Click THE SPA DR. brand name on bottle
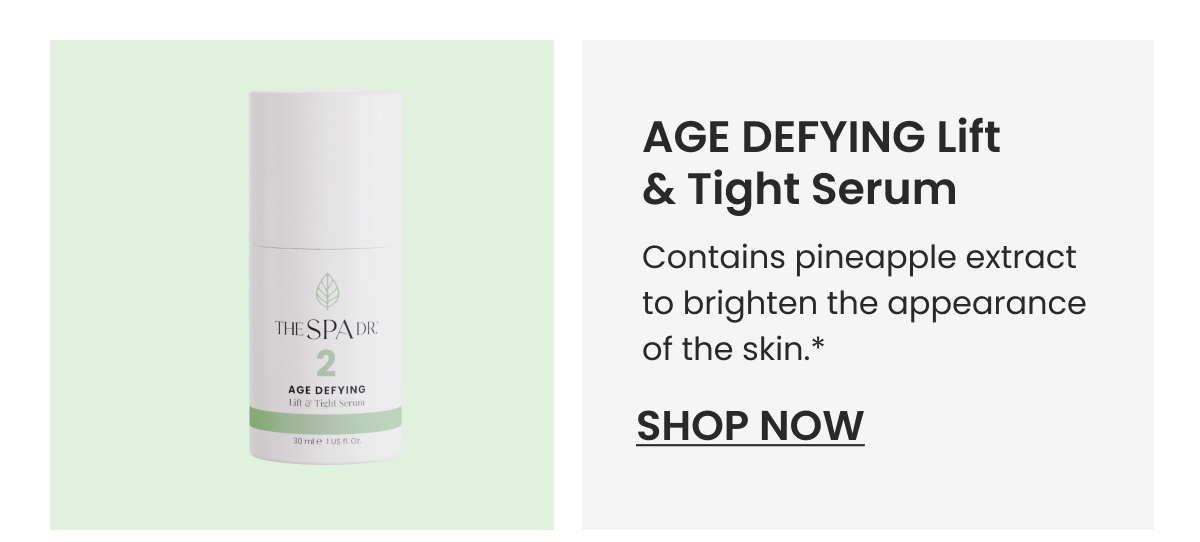Screen dimensions: 1200x542 (326, 330)
